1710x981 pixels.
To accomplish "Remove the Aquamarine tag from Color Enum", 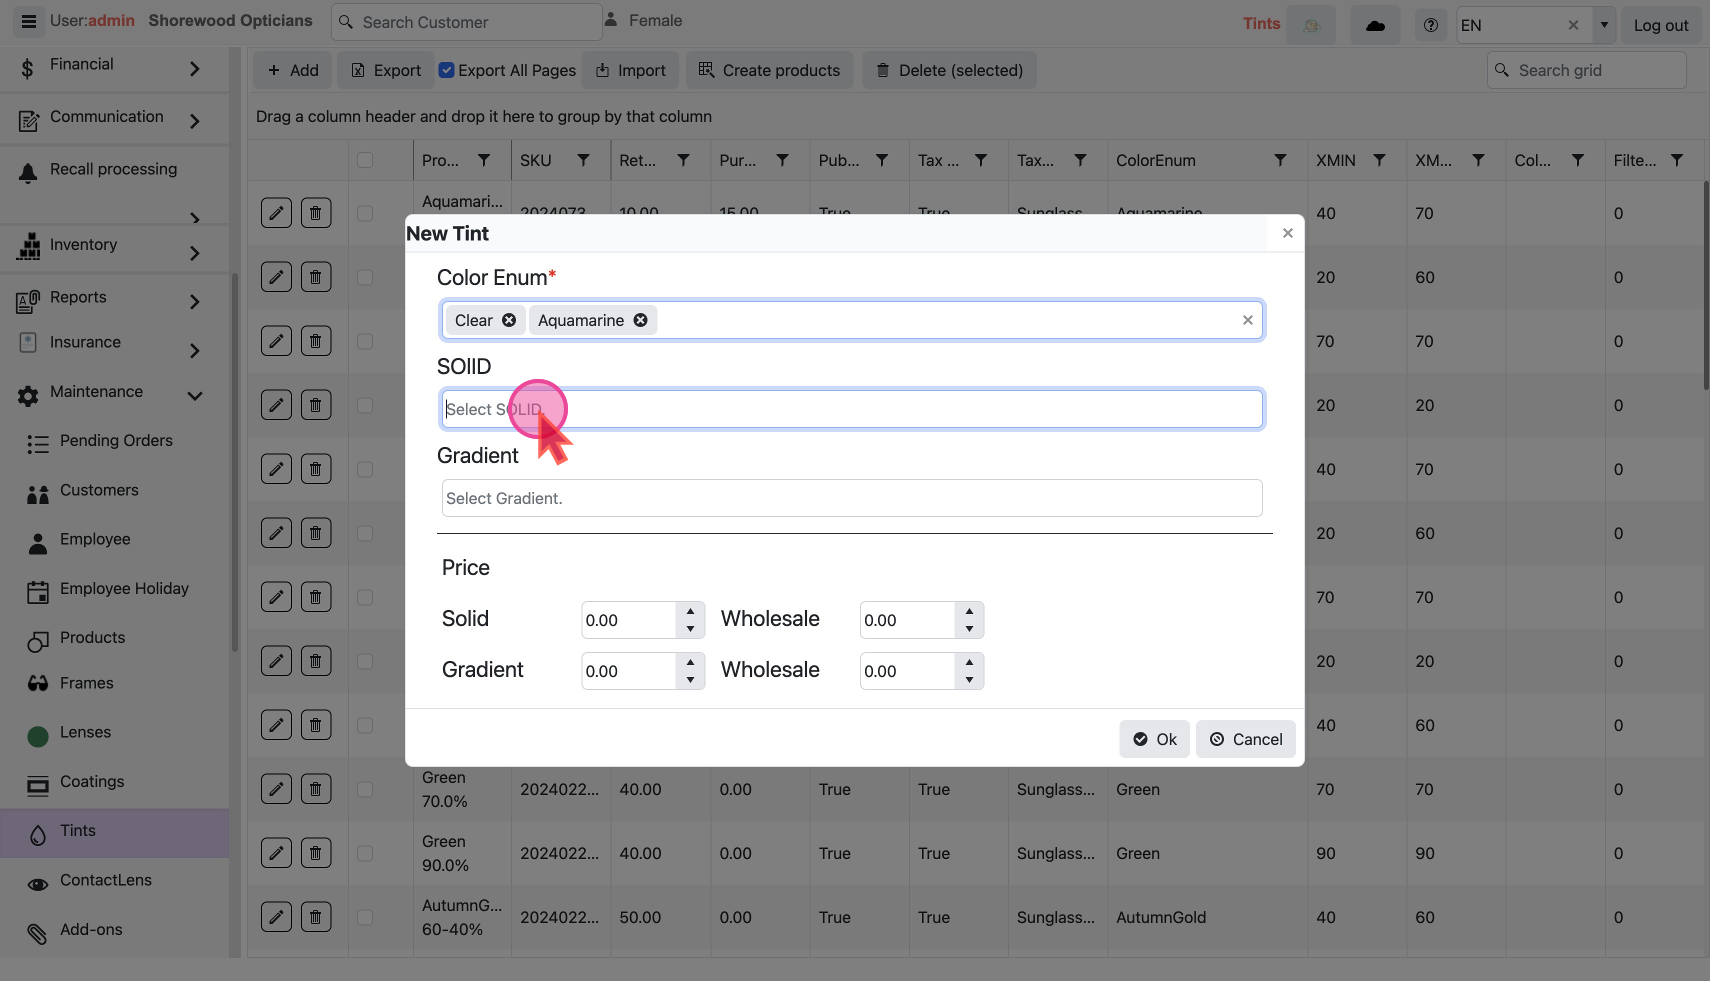I will pos(640,320).
